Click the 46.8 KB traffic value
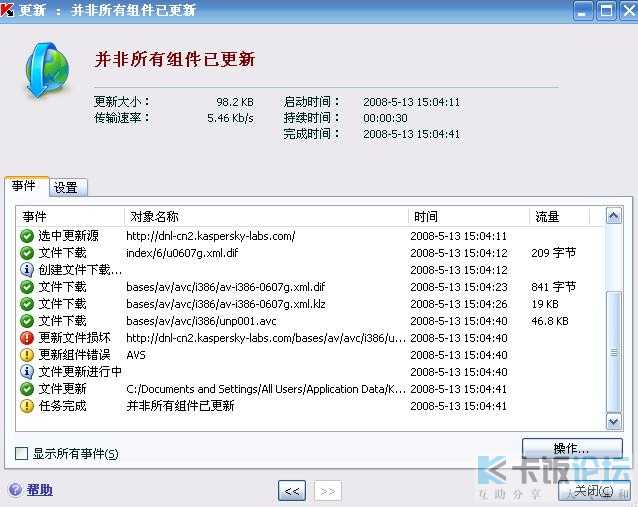This screenshot has width=638, height=507. (x=550, y=321)
